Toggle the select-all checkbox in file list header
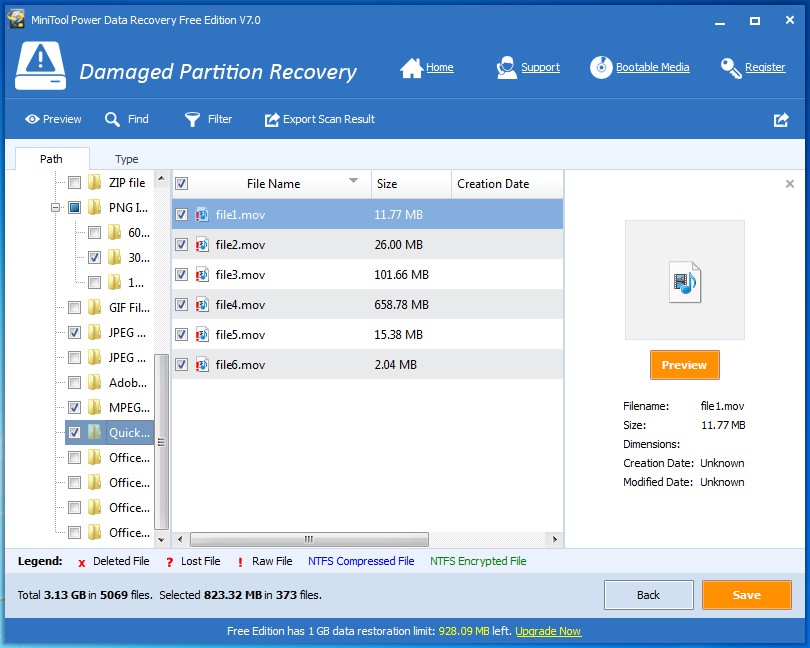 (181, 183)
